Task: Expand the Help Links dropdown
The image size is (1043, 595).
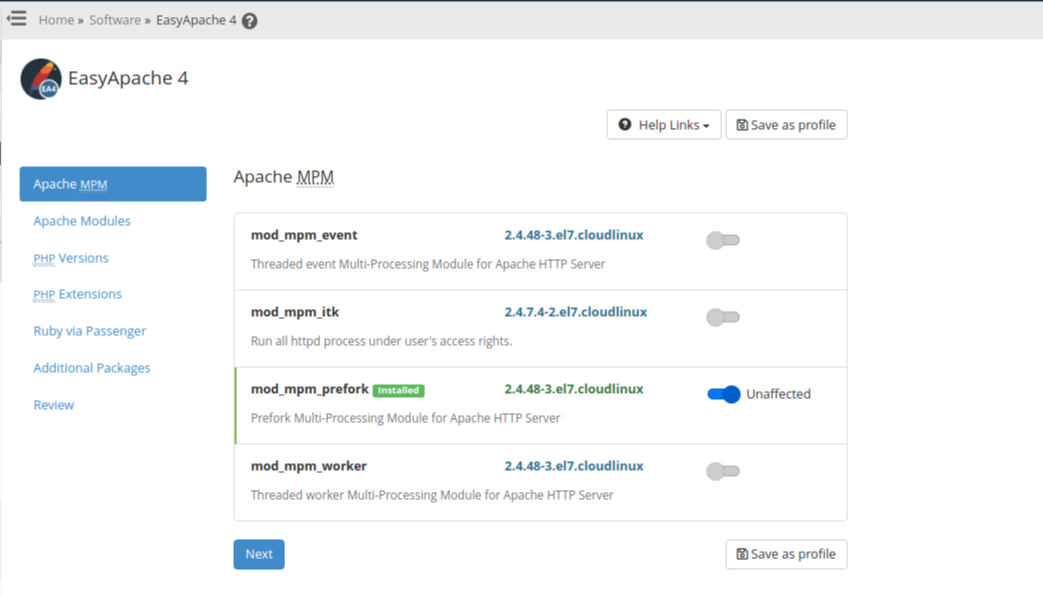Action: click(x=663, y=124)
